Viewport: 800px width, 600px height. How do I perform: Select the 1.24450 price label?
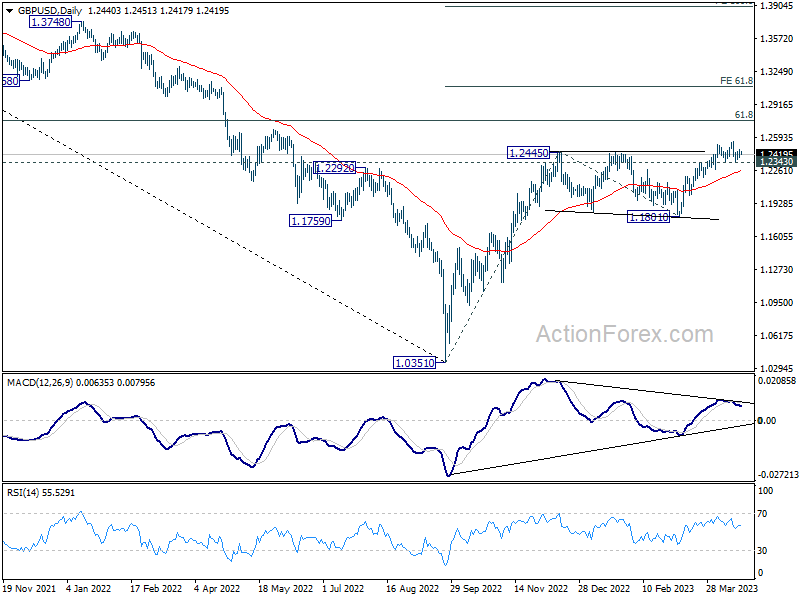coord(529,152)
